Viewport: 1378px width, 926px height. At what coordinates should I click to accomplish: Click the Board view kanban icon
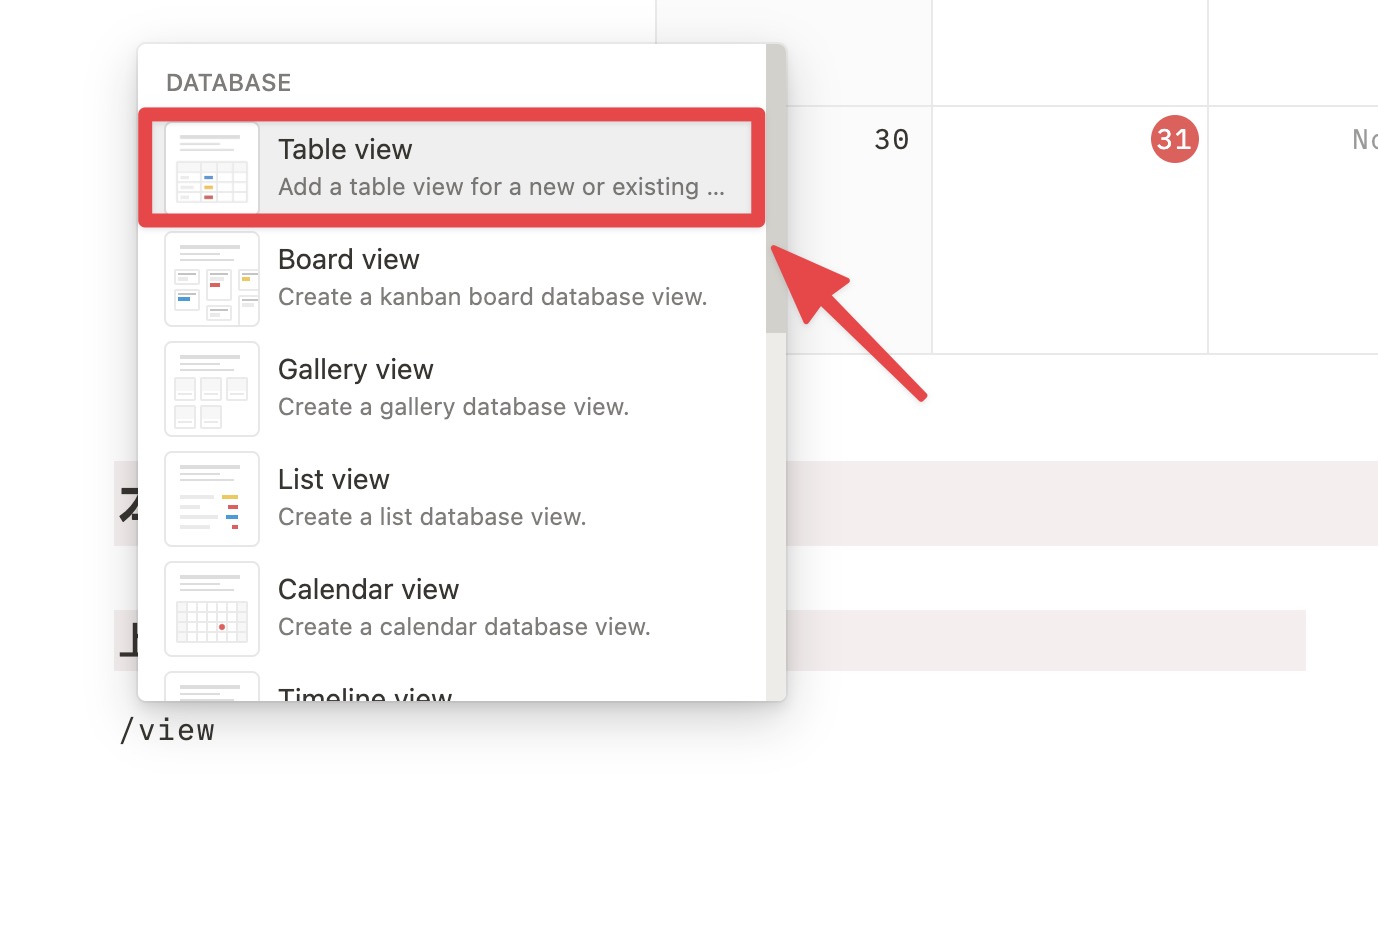[212, 279]
